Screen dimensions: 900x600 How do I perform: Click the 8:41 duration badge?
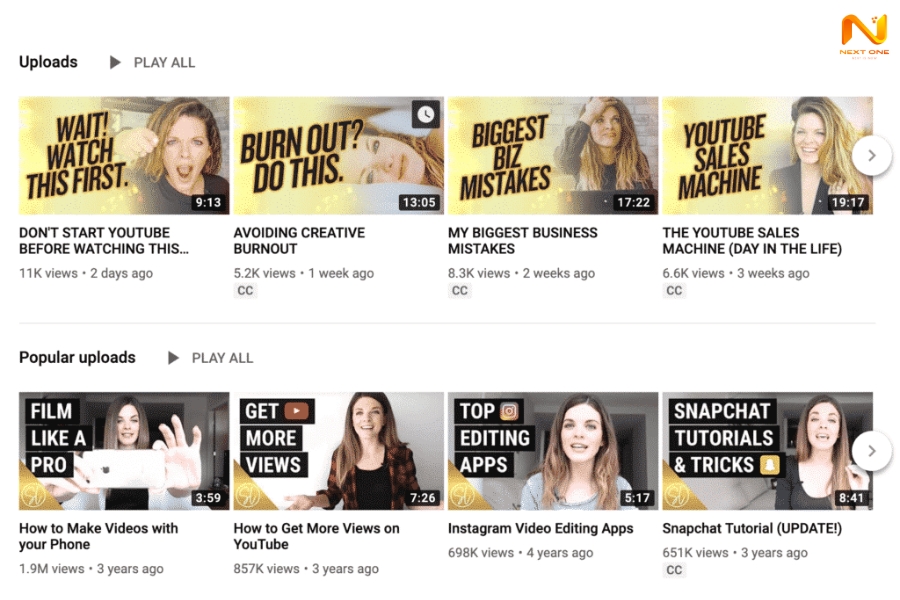pyautogui.click(x=851, y=498)
